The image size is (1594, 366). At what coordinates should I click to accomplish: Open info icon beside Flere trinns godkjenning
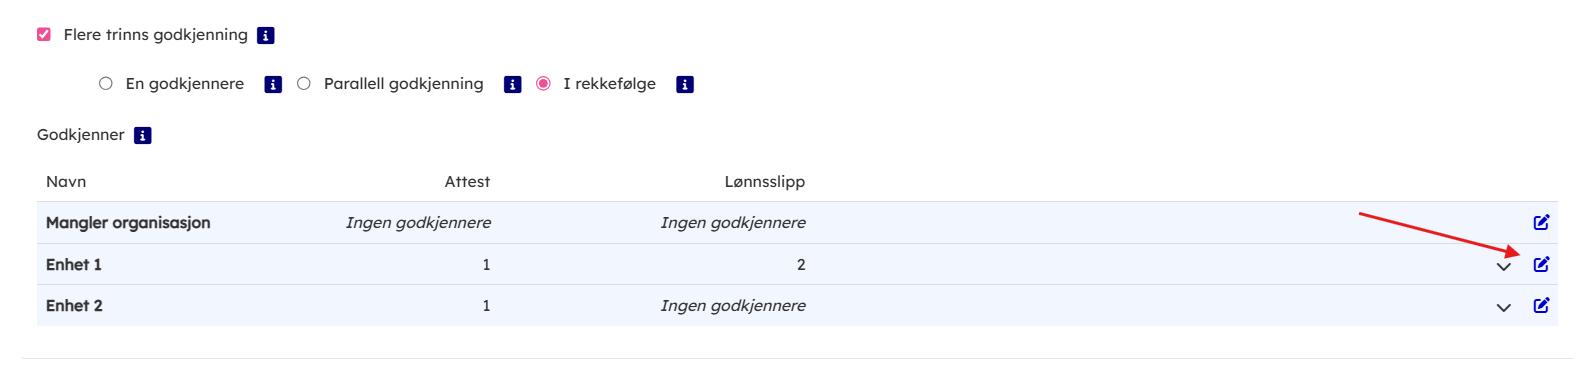point(266,35)
